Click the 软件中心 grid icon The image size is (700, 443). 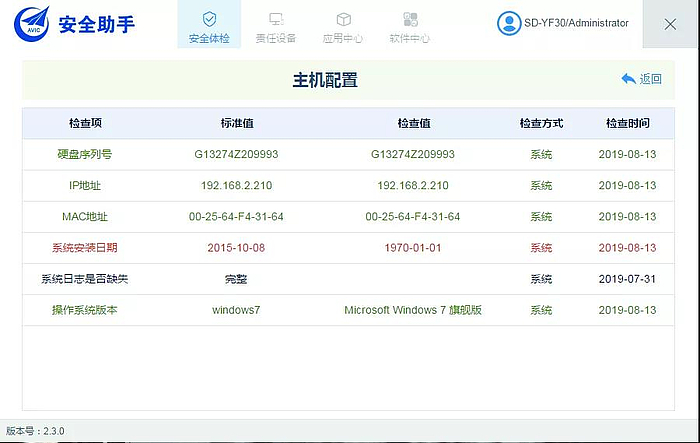(410, 19)
